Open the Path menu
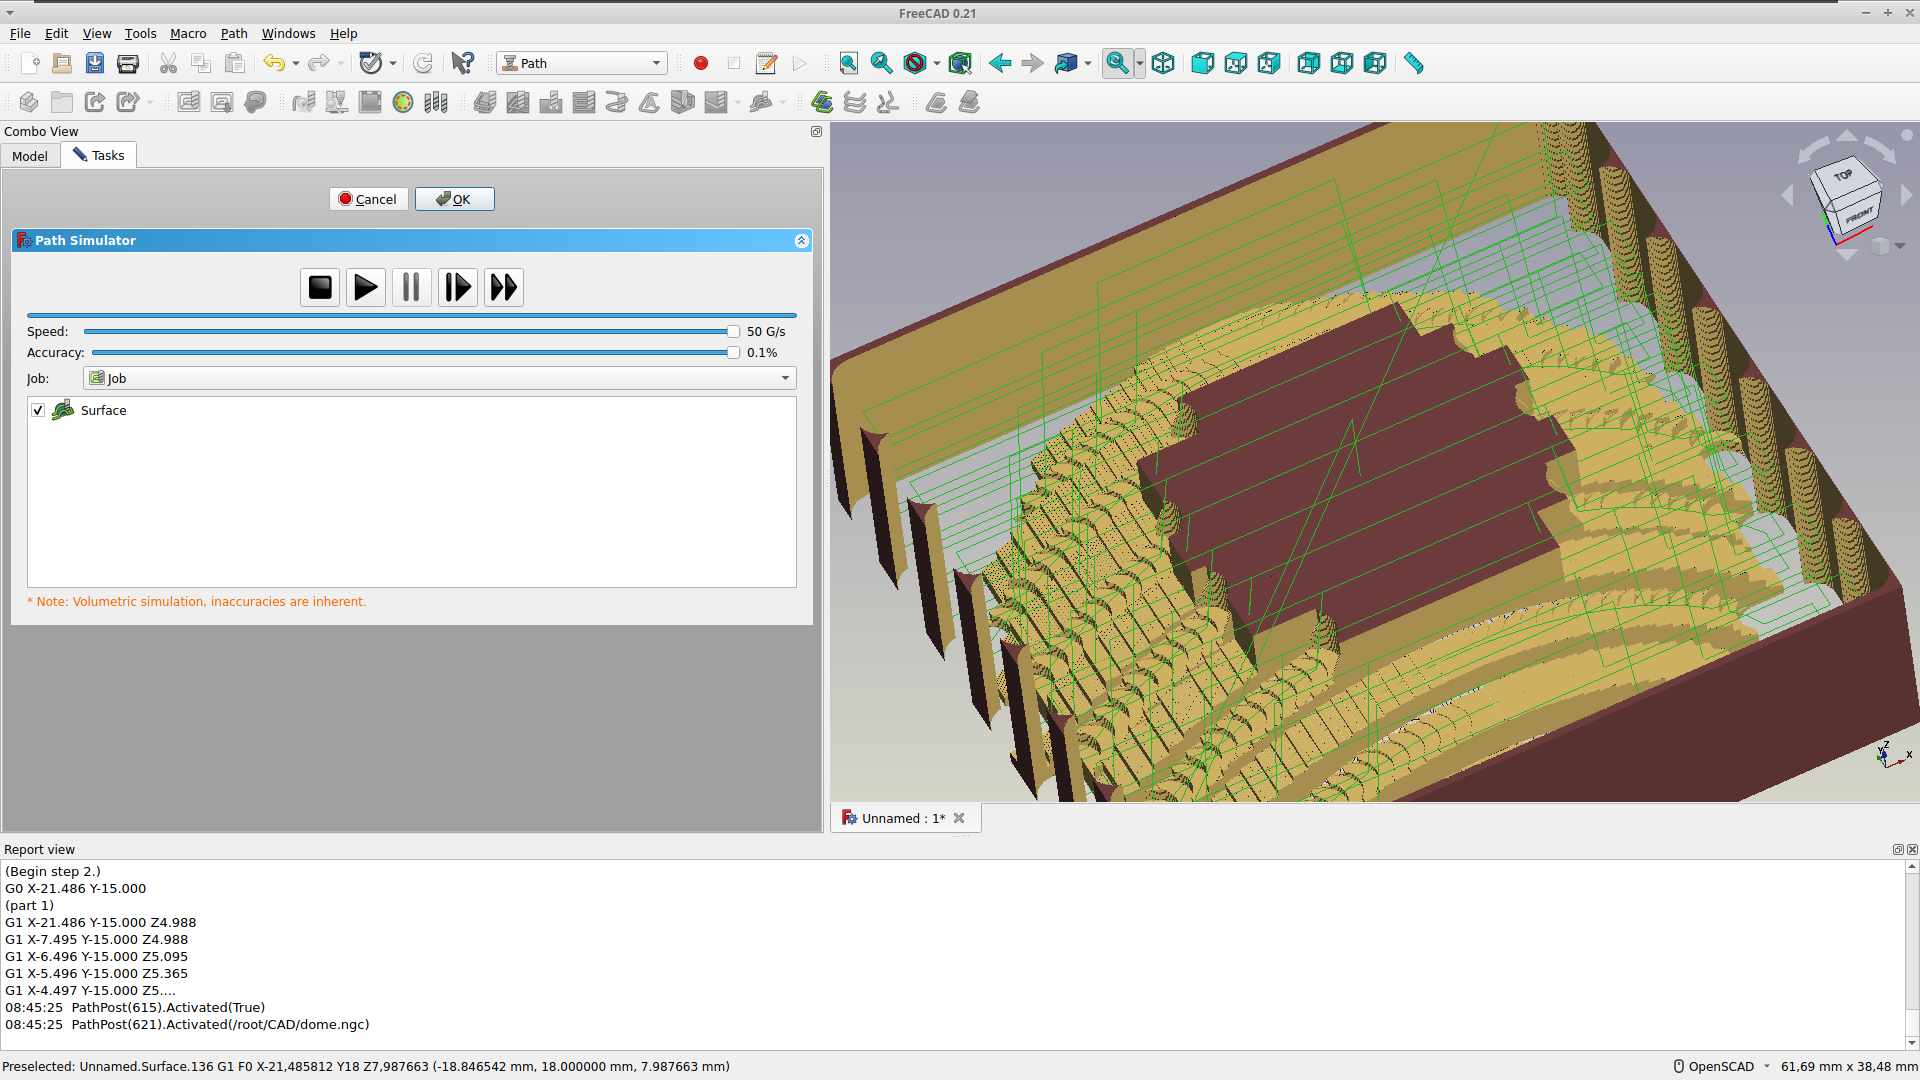 point(233,33)
